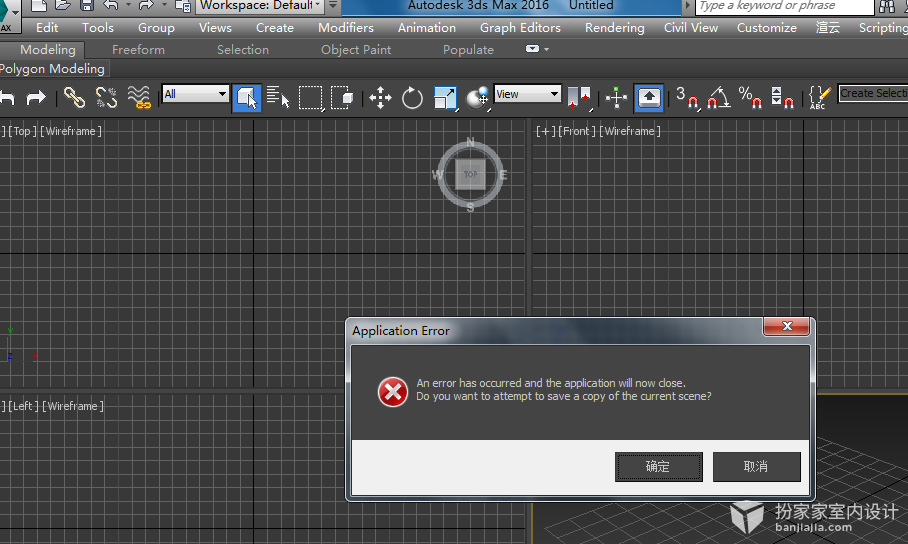Screen dimensions: 908x544
Task: Click 取消 in Application Error dialog
Action: 756,467
